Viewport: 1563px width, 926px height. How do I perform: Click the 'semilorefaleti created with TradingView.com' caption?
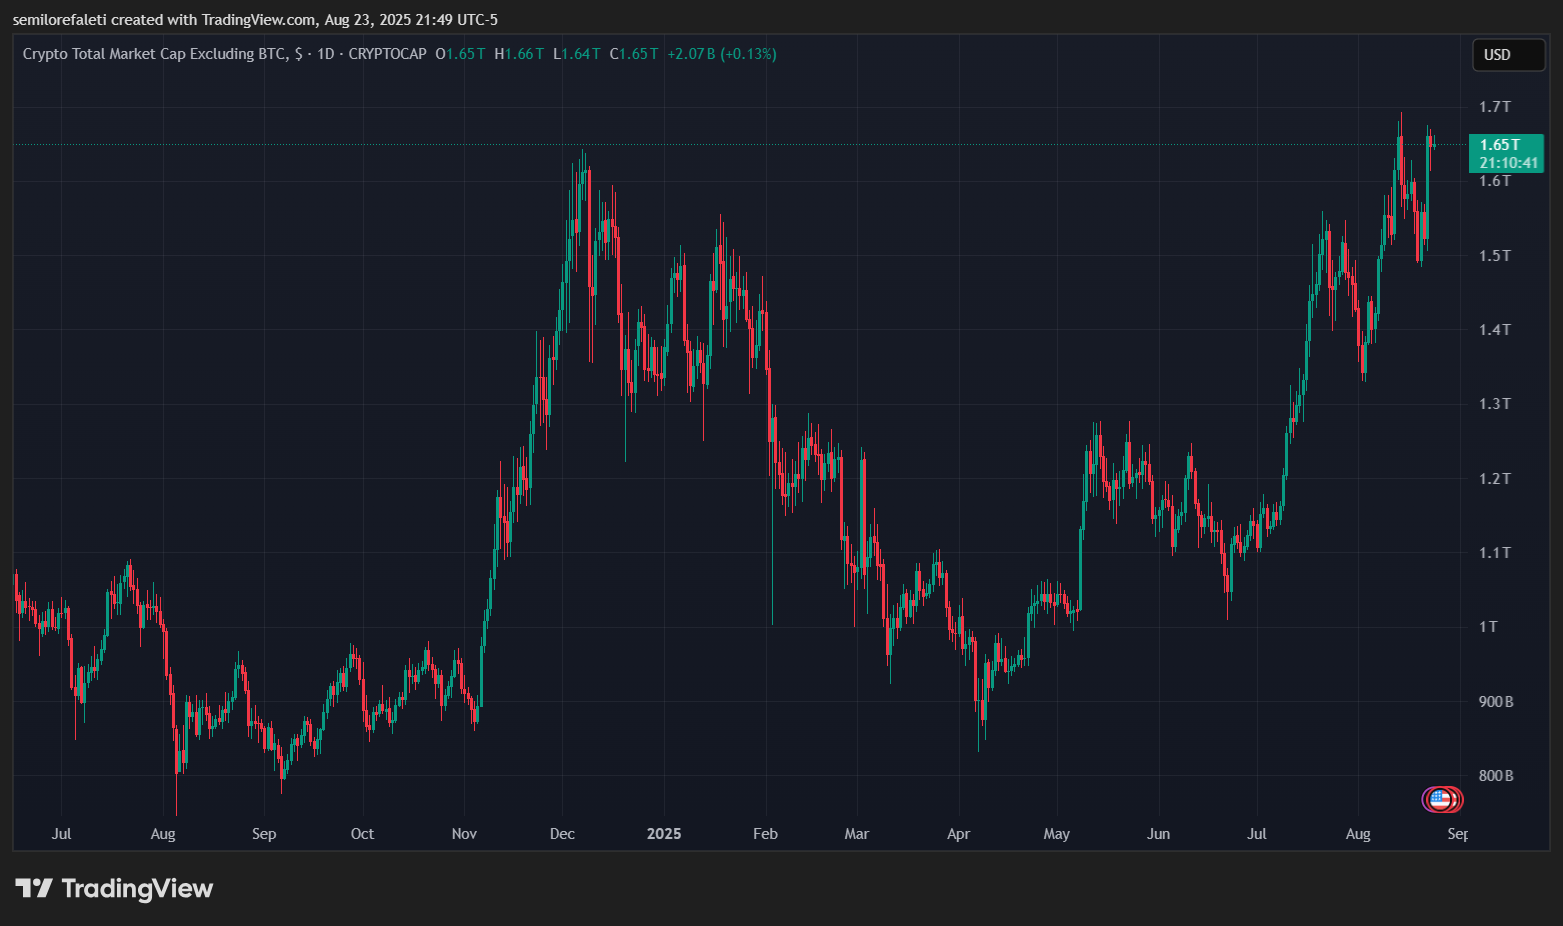[x=164, y=20]
